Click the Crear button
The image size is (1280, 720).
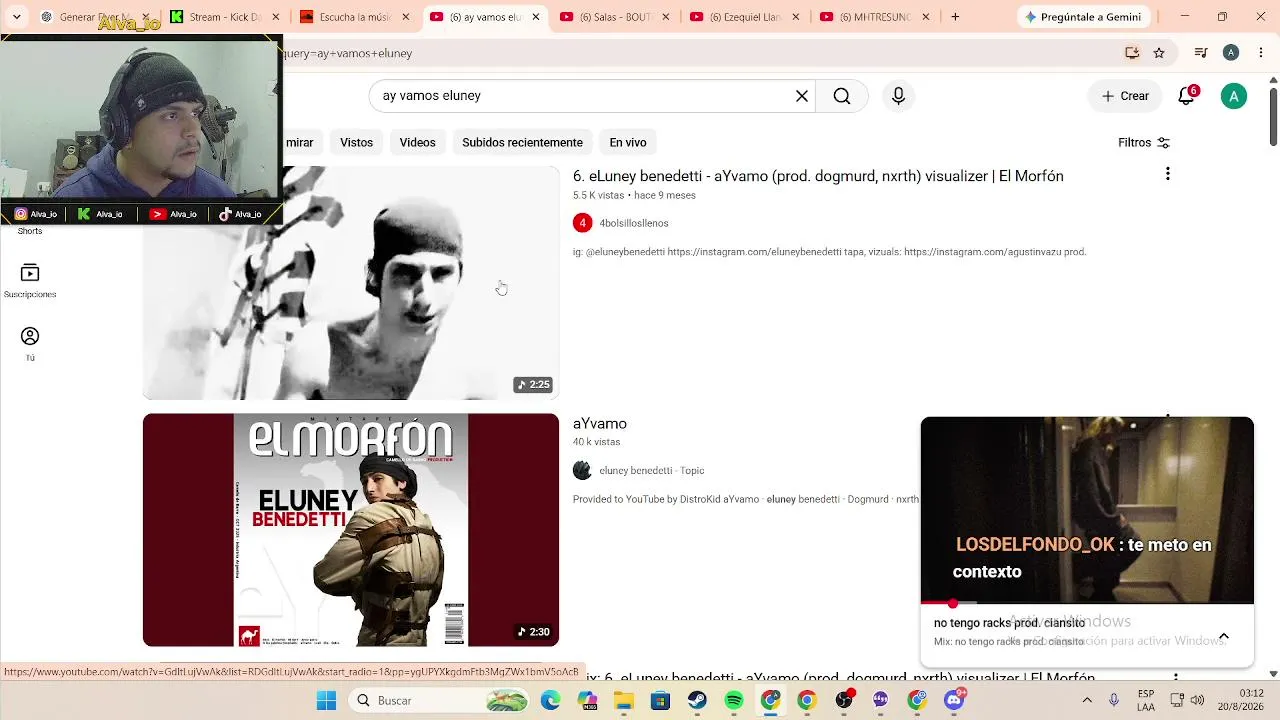(x=1125, y=96)
